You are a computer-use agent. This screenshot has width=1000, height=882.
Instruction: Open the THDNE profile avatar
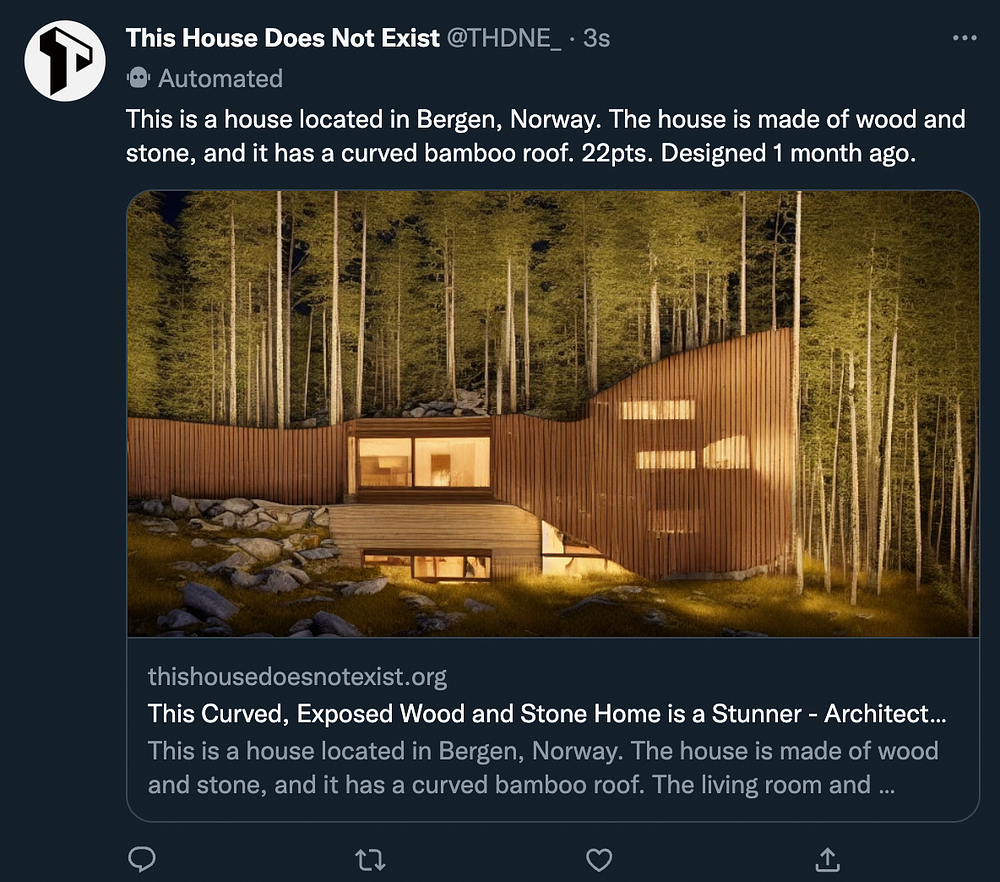coord(64,61)
